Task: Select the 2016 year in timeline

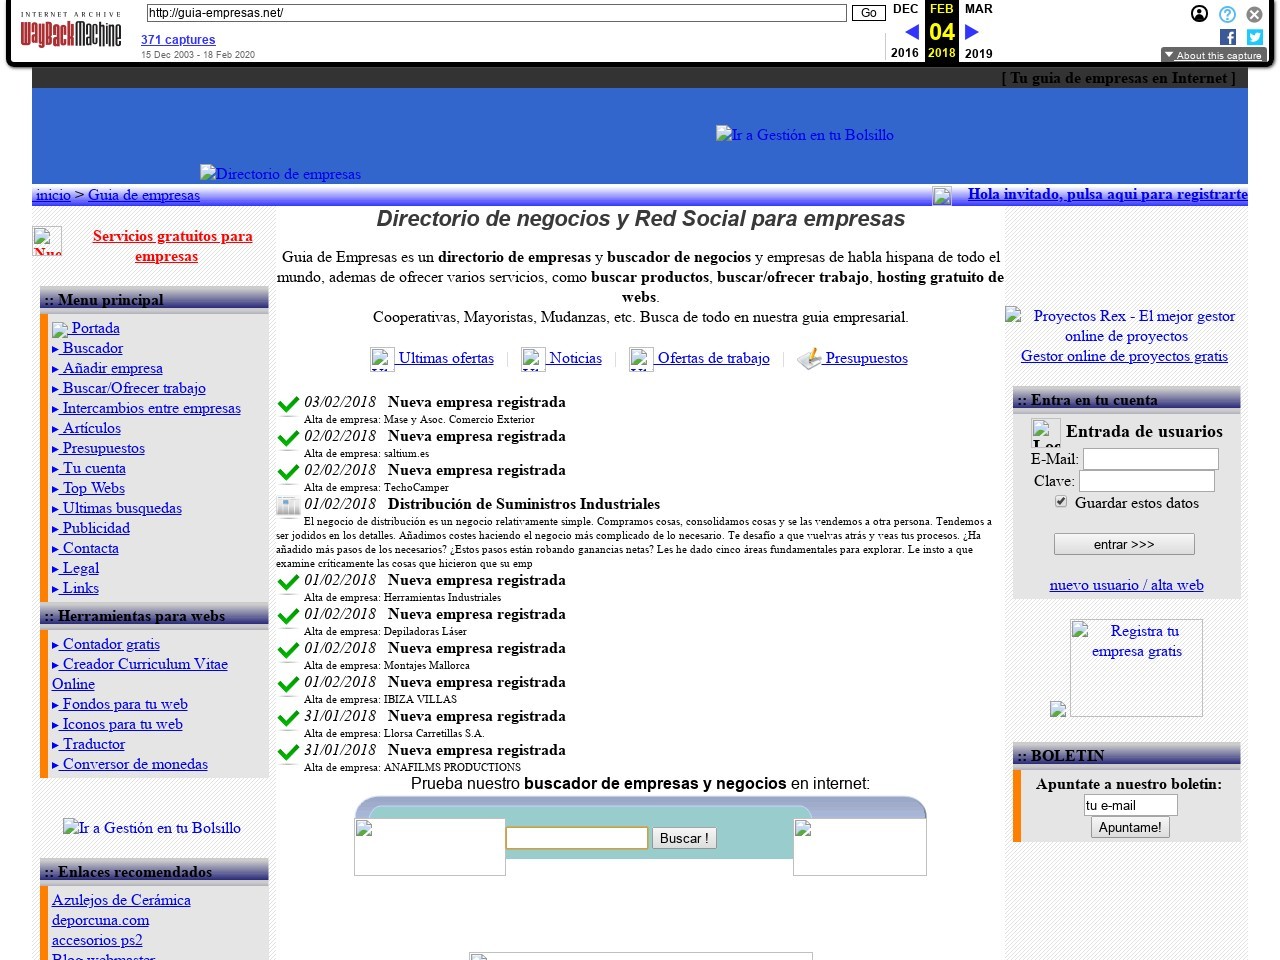Action: pyautogui.click(x=904, y=53)
